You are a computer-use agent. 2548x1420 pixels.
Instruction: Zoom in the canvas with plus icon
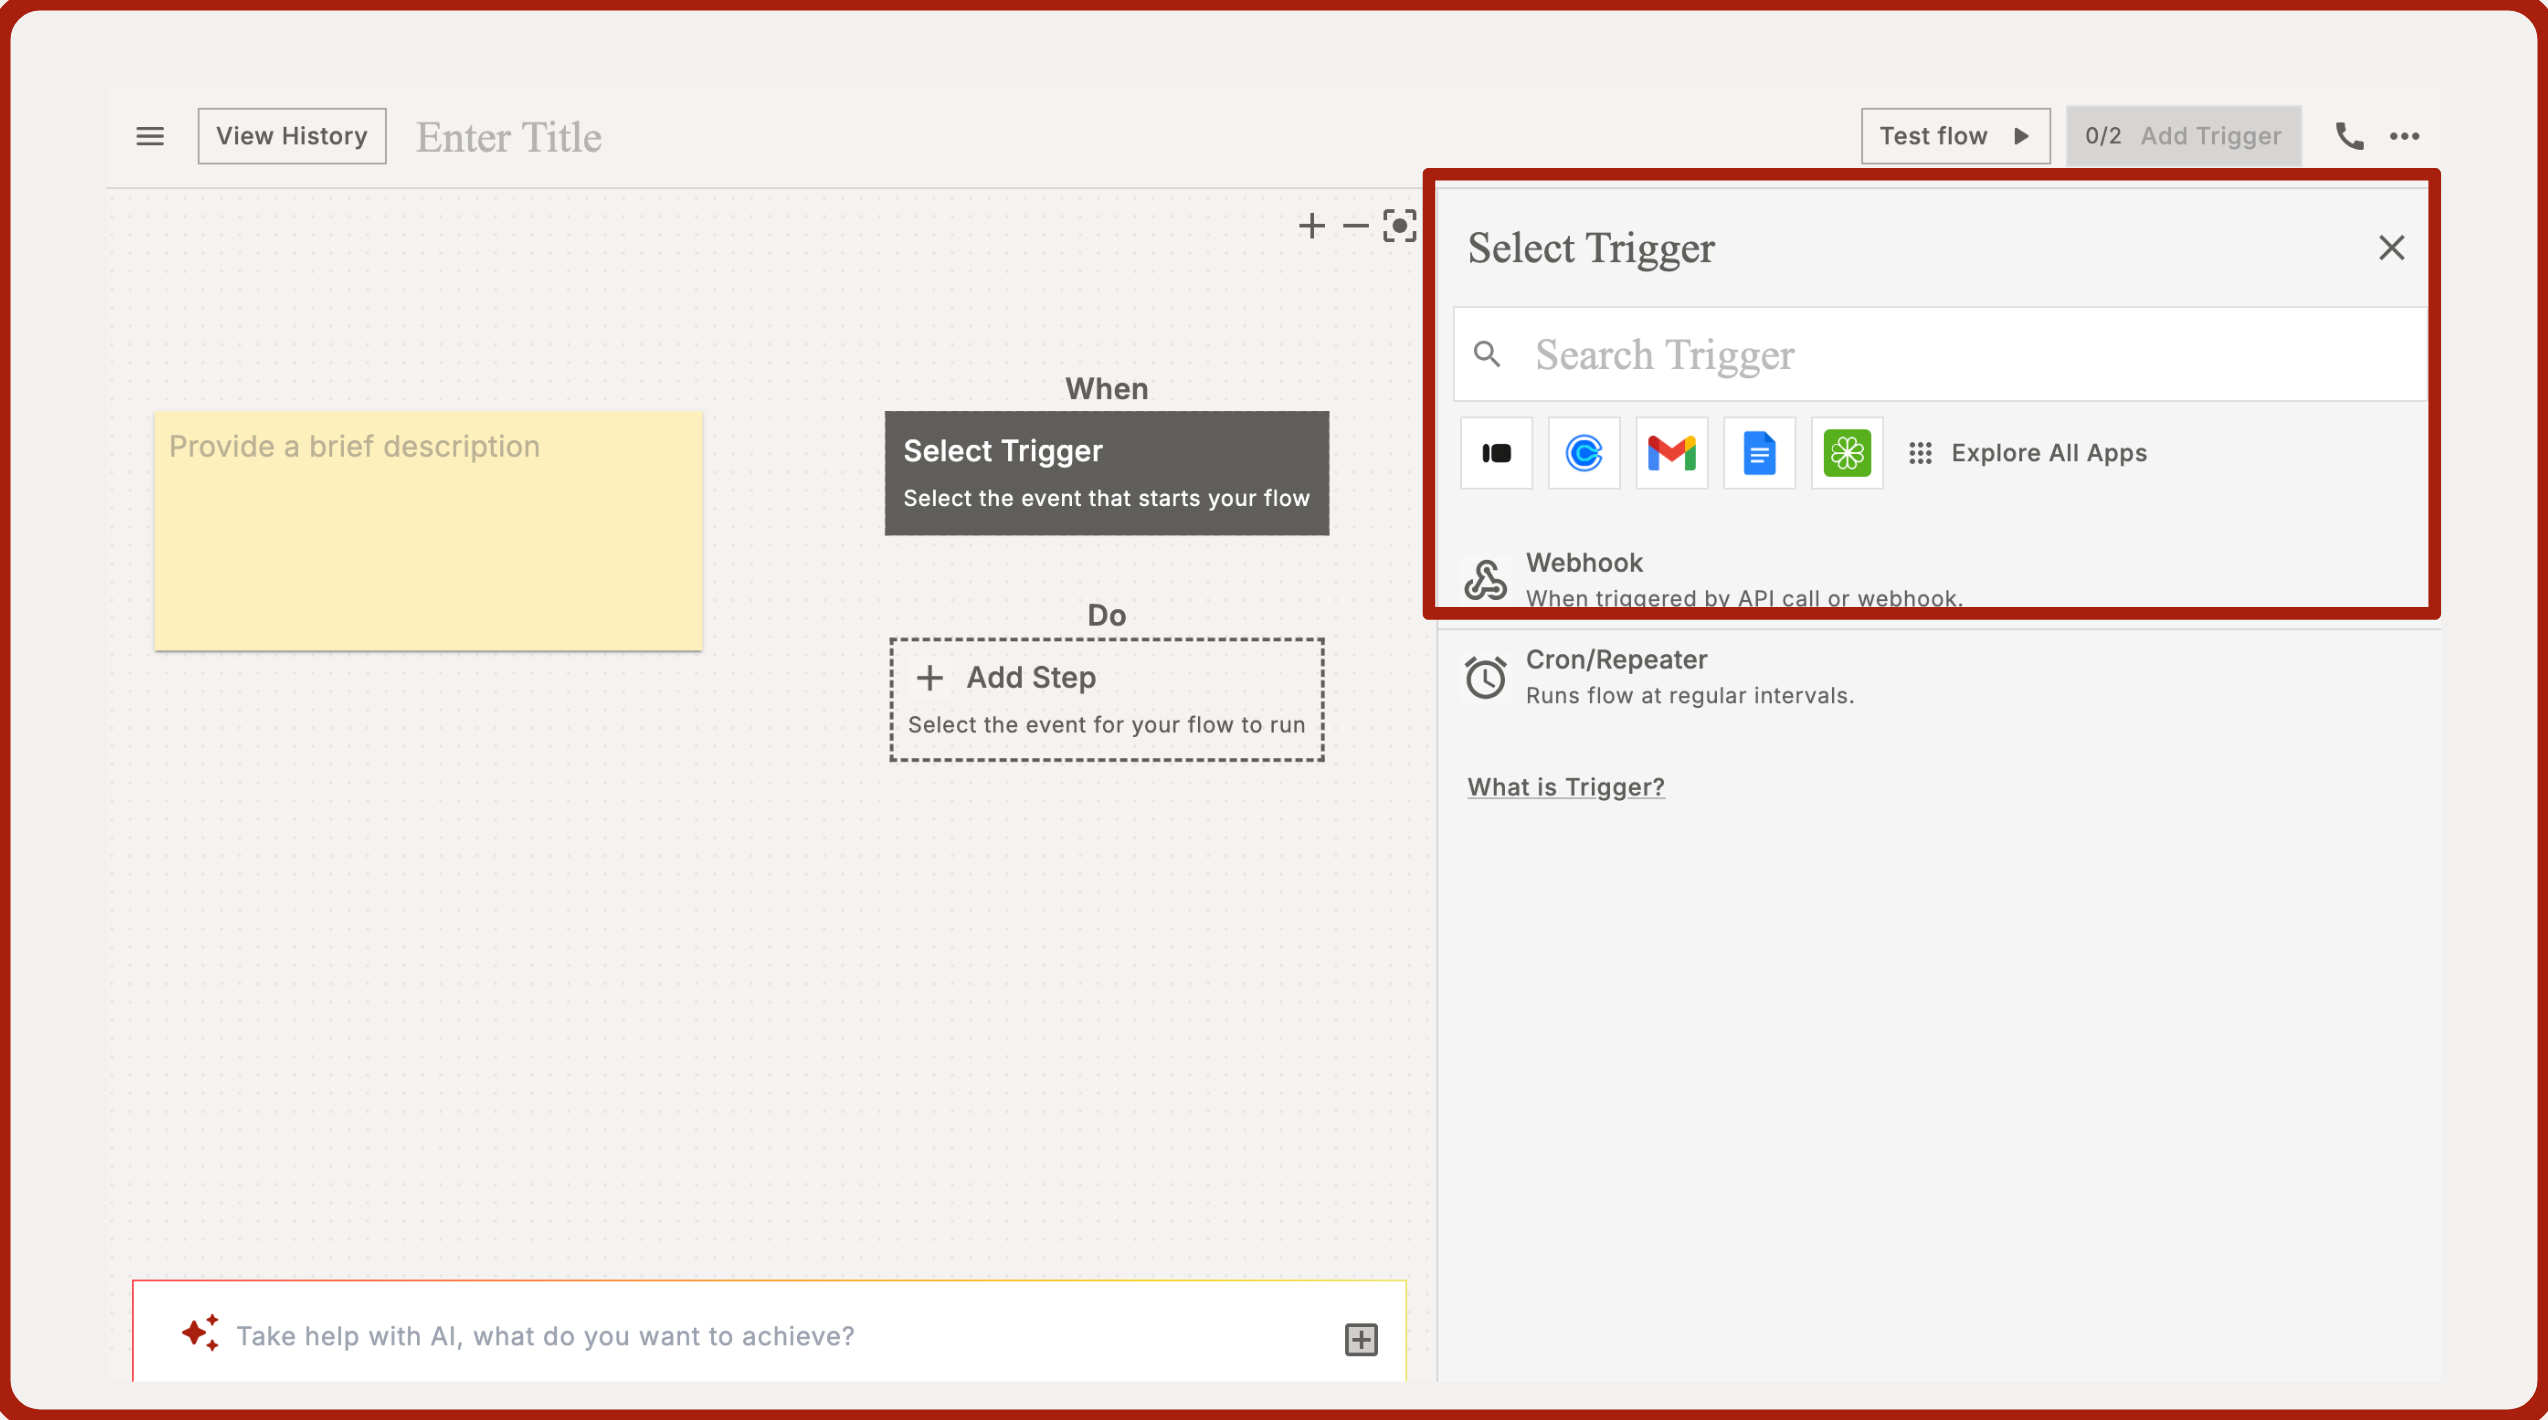[x=1312, y=226]
